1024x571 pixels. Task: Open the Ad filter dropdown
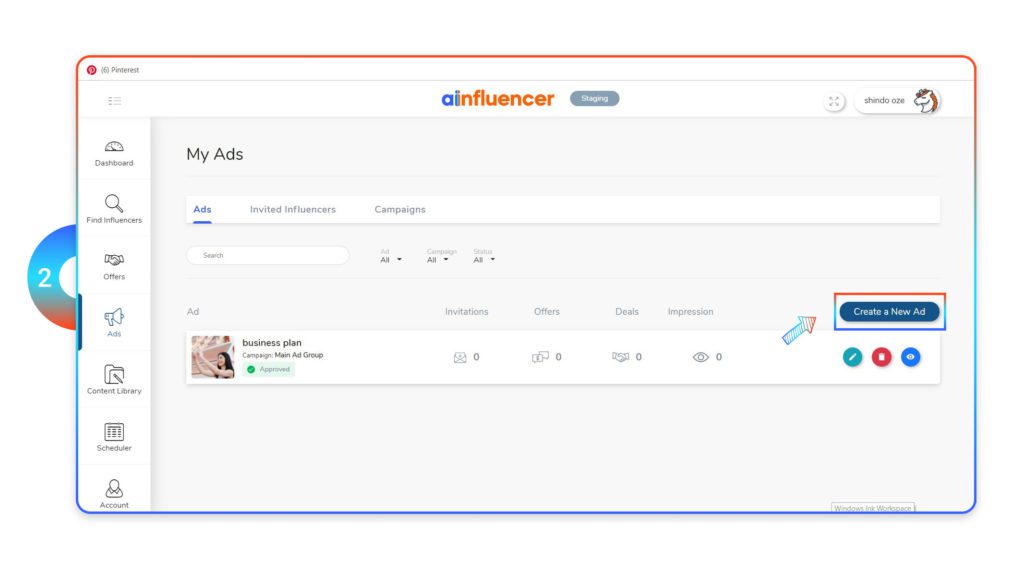391,256
